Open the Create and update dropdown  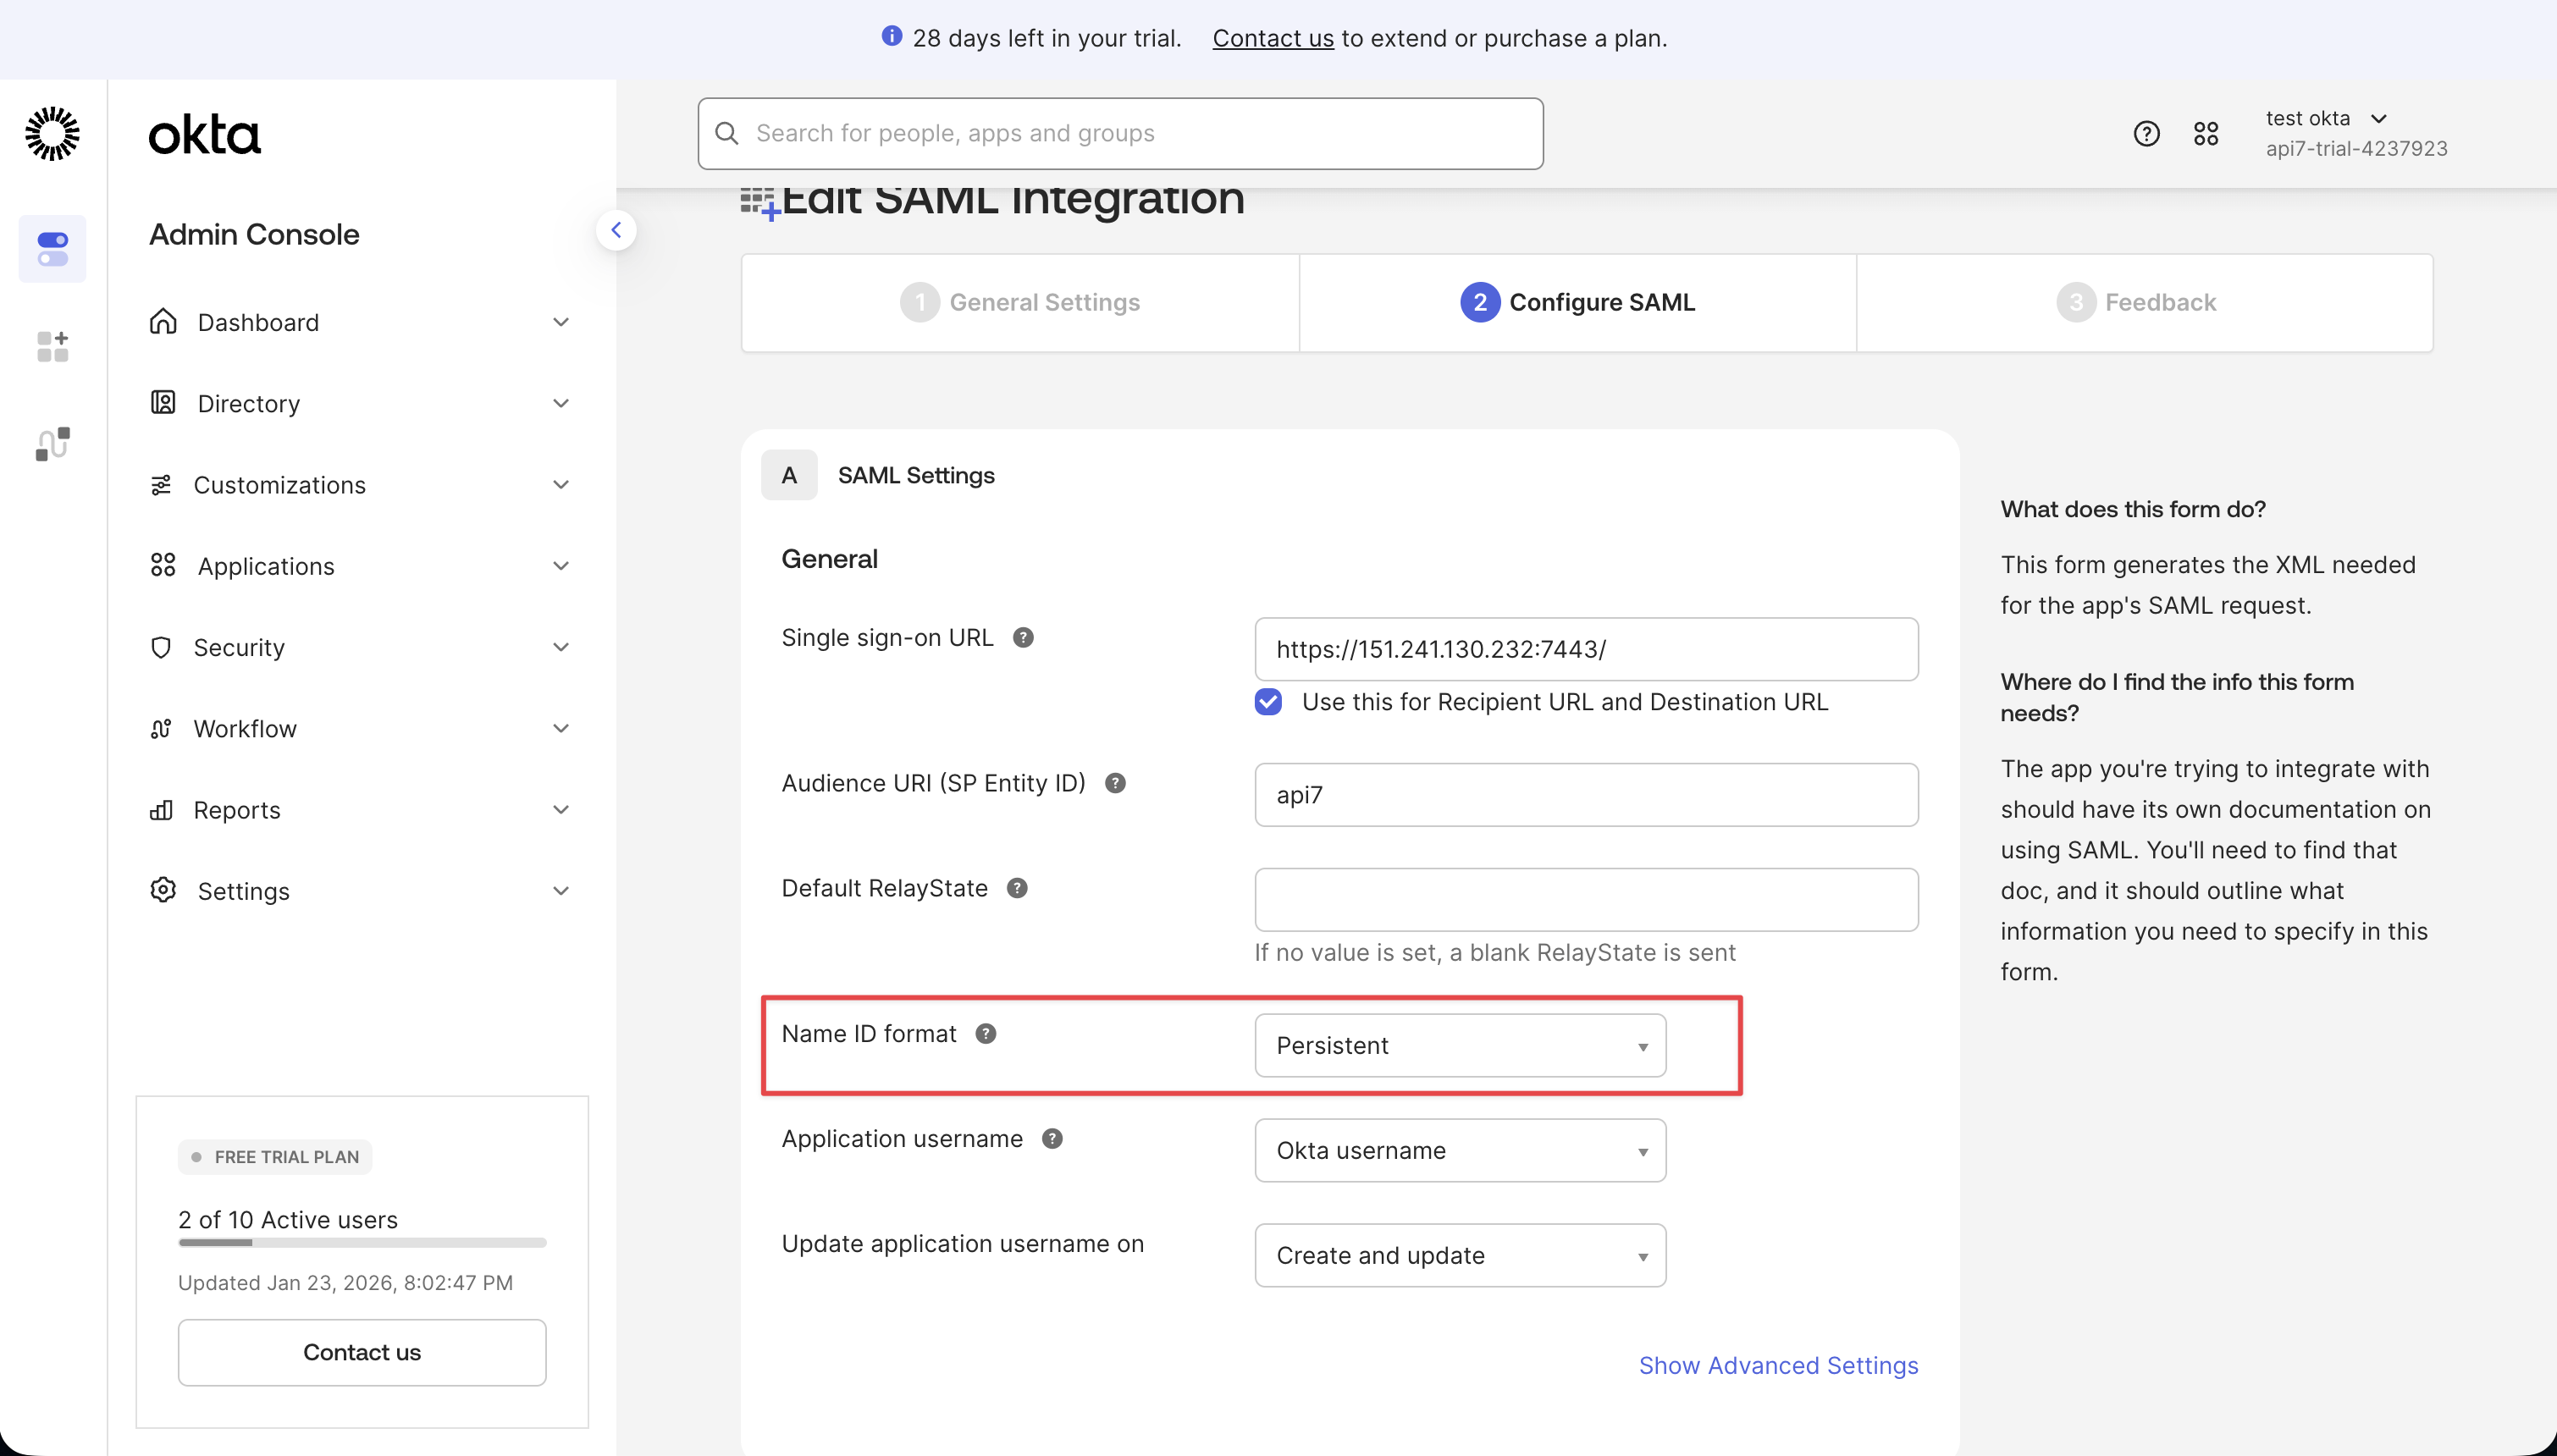click(1459, 1255)
